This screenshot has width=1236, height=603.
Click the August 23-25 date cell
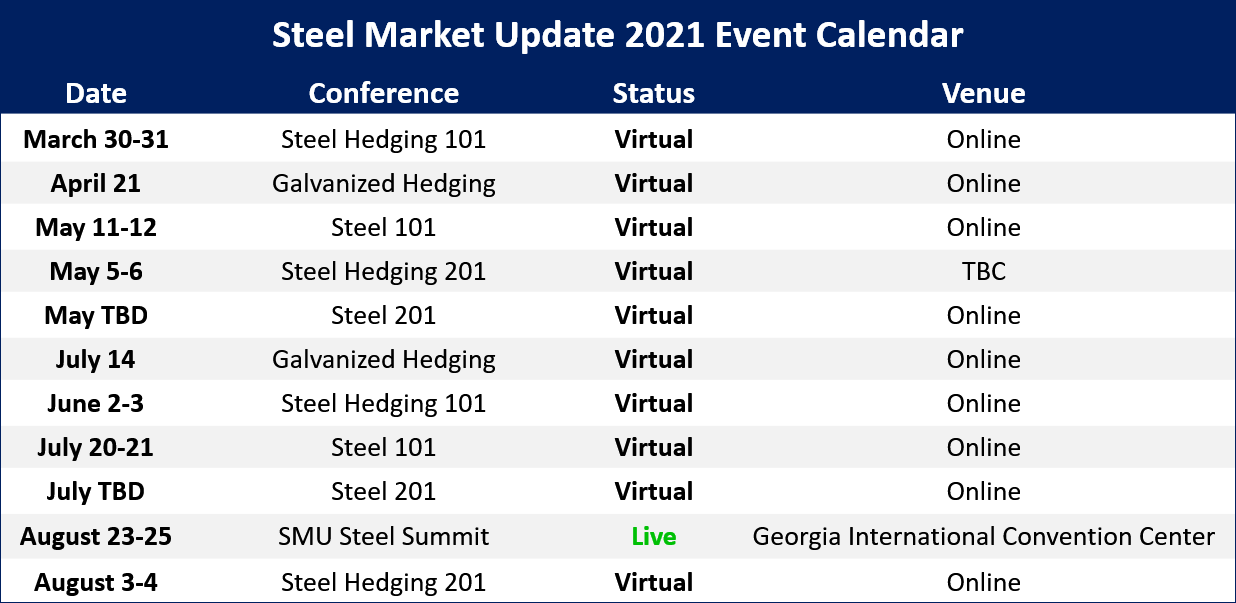coord(96,536)
